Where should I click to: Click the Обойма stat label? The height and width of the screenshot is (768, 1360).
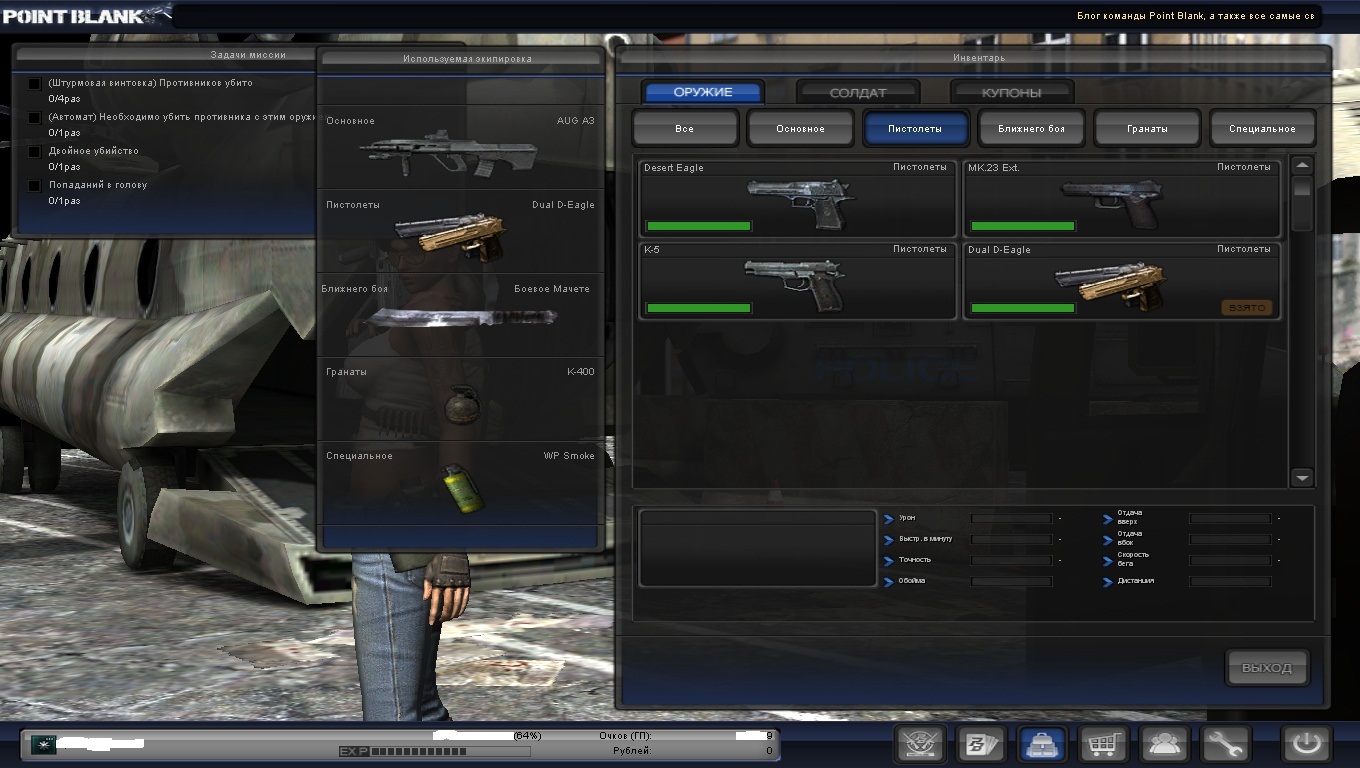click(912, 581)
